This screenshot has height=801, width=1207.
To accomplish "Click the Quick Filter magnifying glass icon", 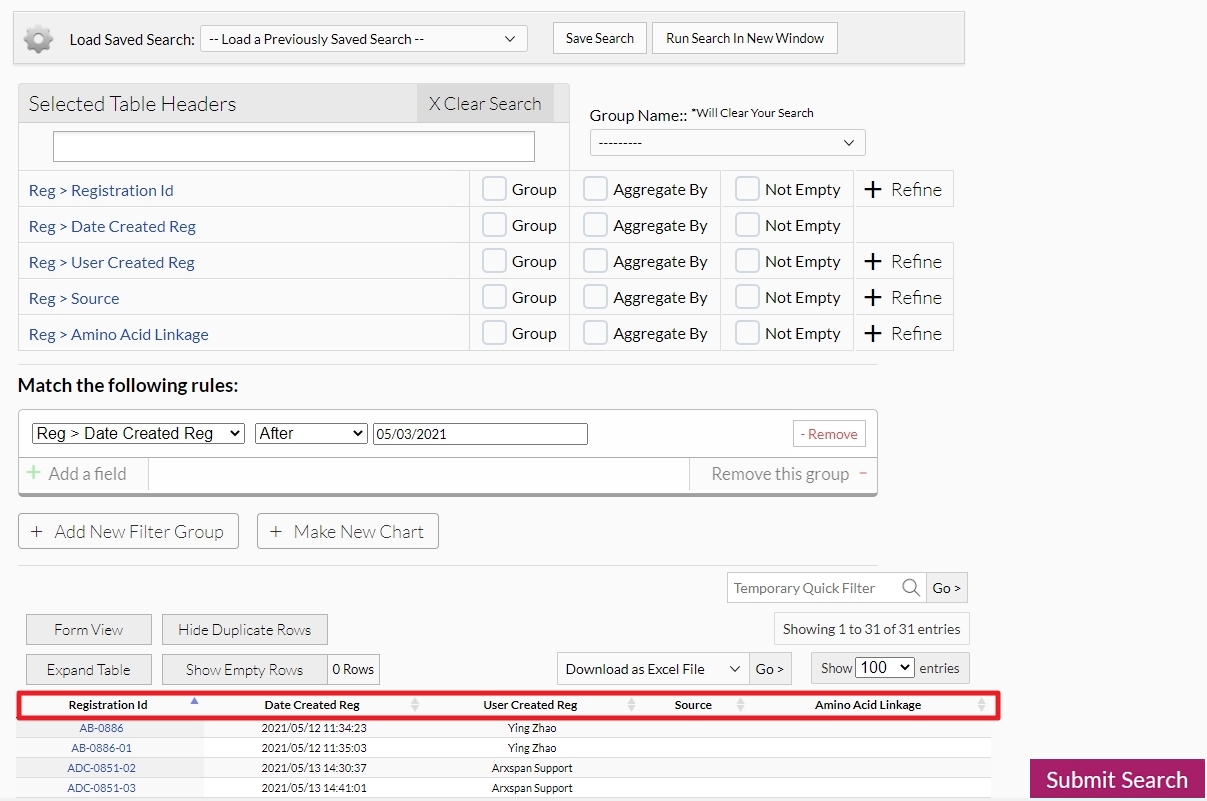I will [910, 588].
